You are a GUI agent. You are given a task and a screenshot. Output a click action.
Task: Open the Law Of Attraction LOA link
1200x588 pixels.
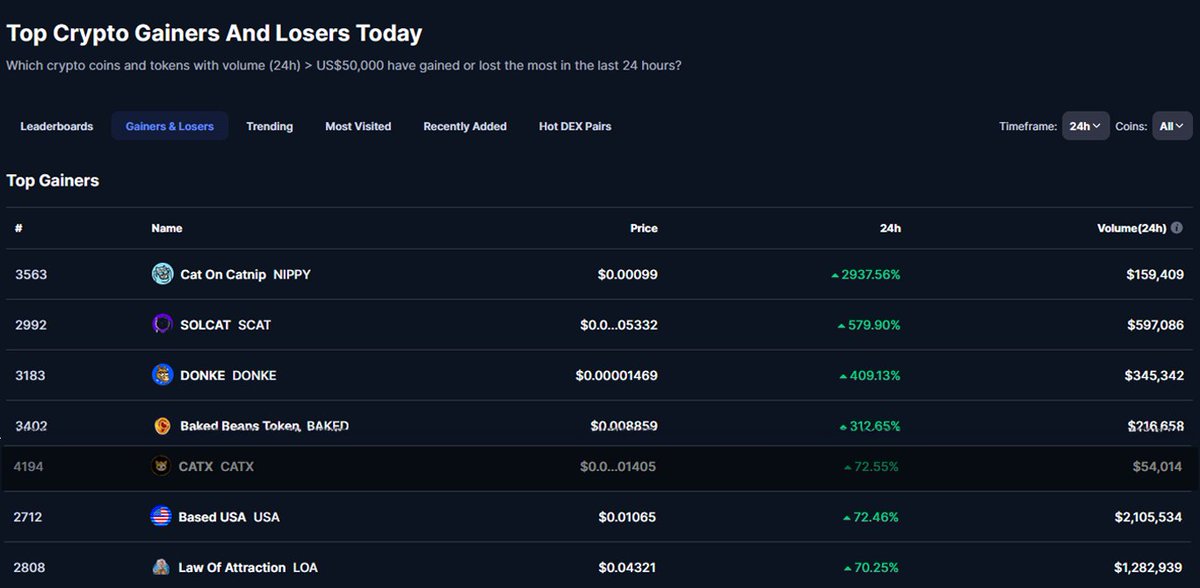pyautogui.click(x=248, y=567)
